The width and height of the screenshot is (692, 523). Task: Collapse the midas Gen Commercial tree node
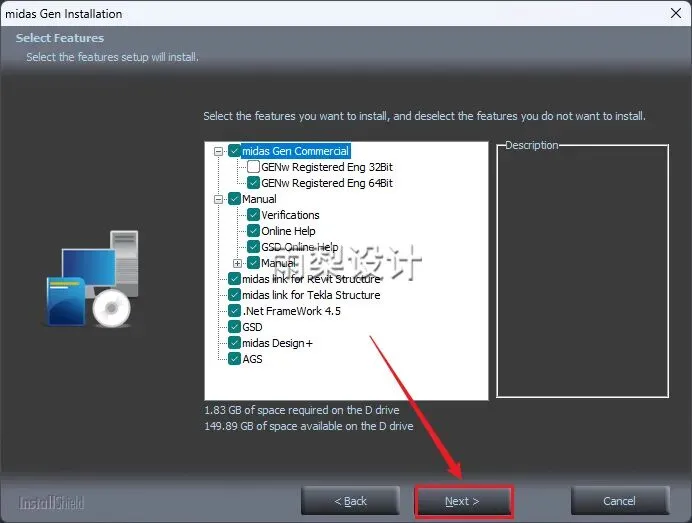tap(218, 151)
